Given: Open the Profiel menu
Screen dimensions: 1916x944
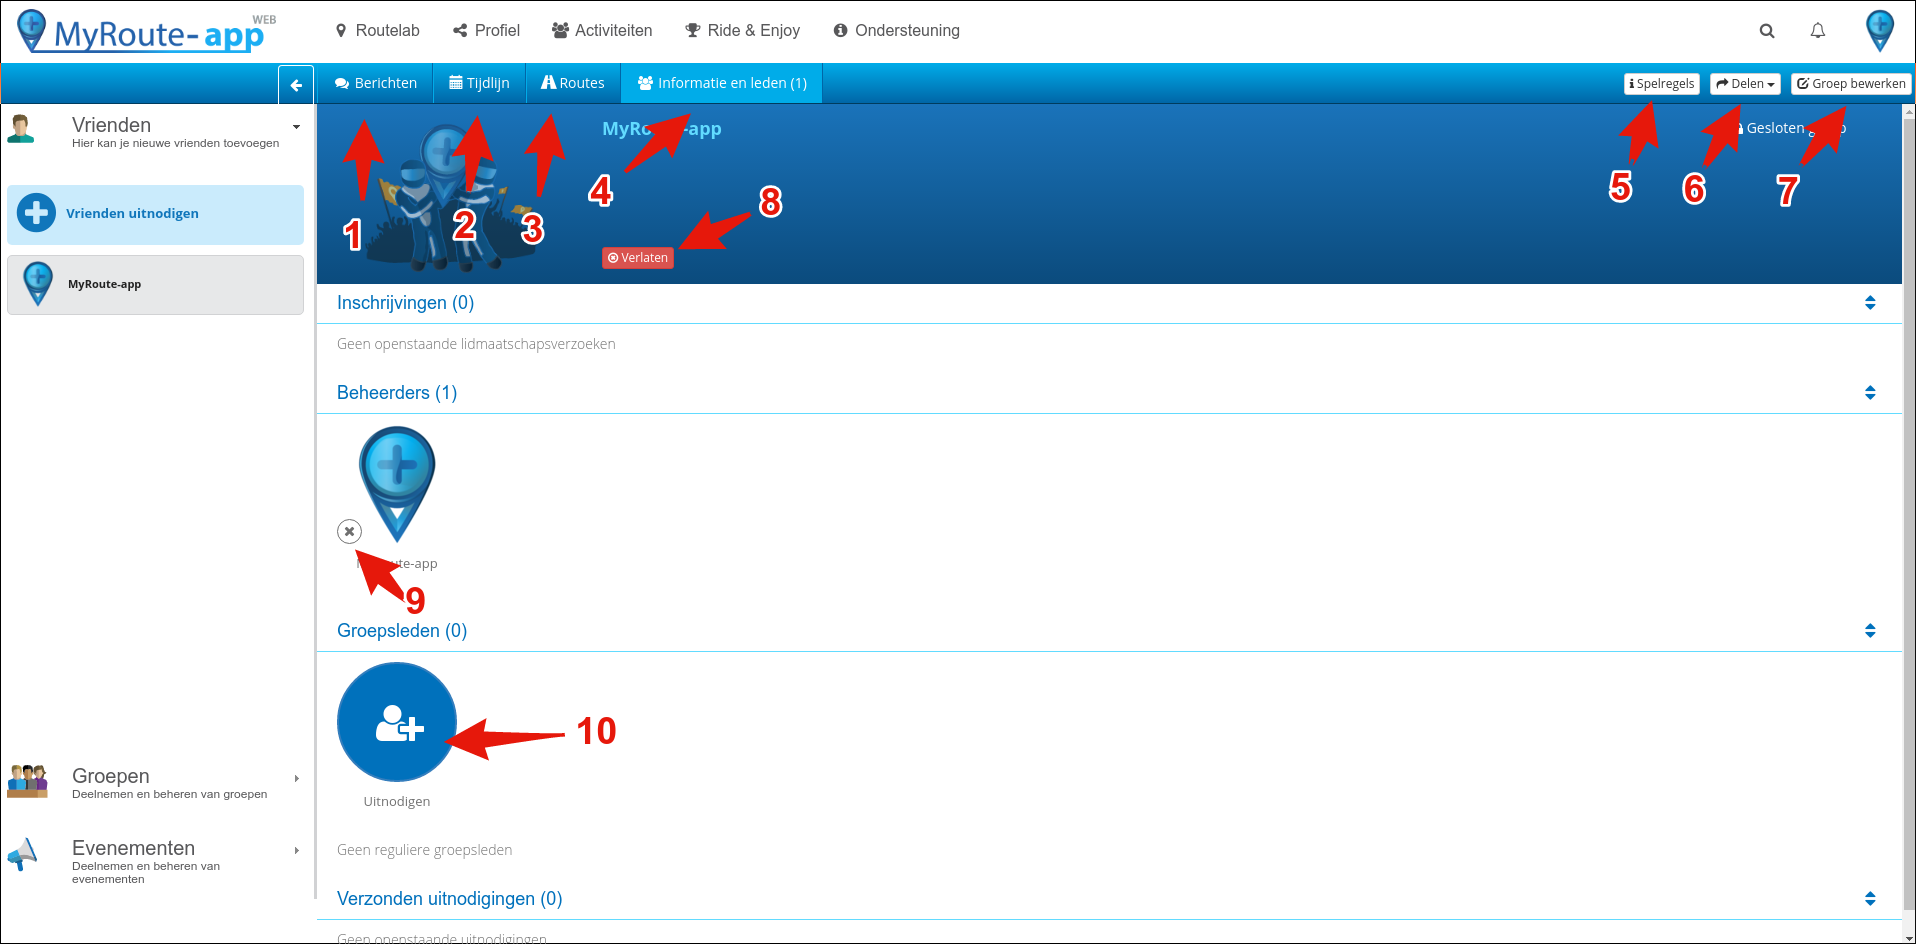Looking at the screenshot, I should pos(486,31).
